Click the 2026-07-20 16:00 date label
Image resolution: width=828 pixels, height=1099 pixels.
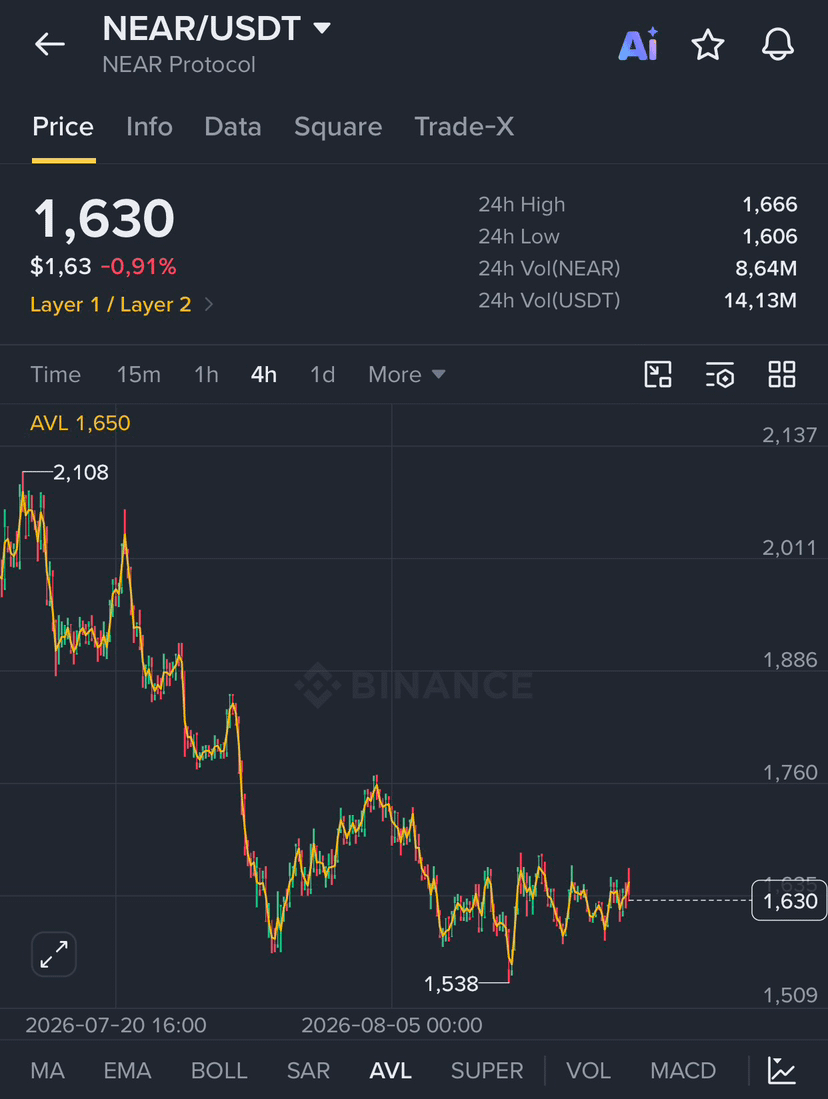116,1025
